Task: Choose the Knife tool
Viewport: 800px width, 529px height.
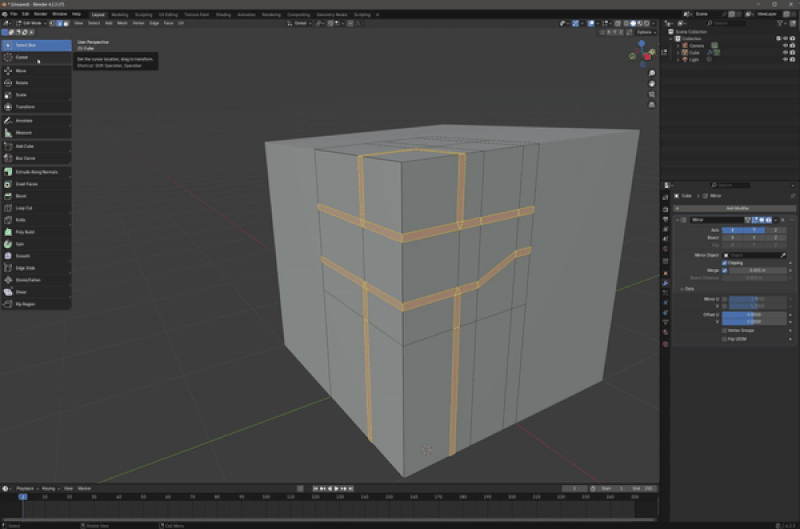Action: point(22,220)
